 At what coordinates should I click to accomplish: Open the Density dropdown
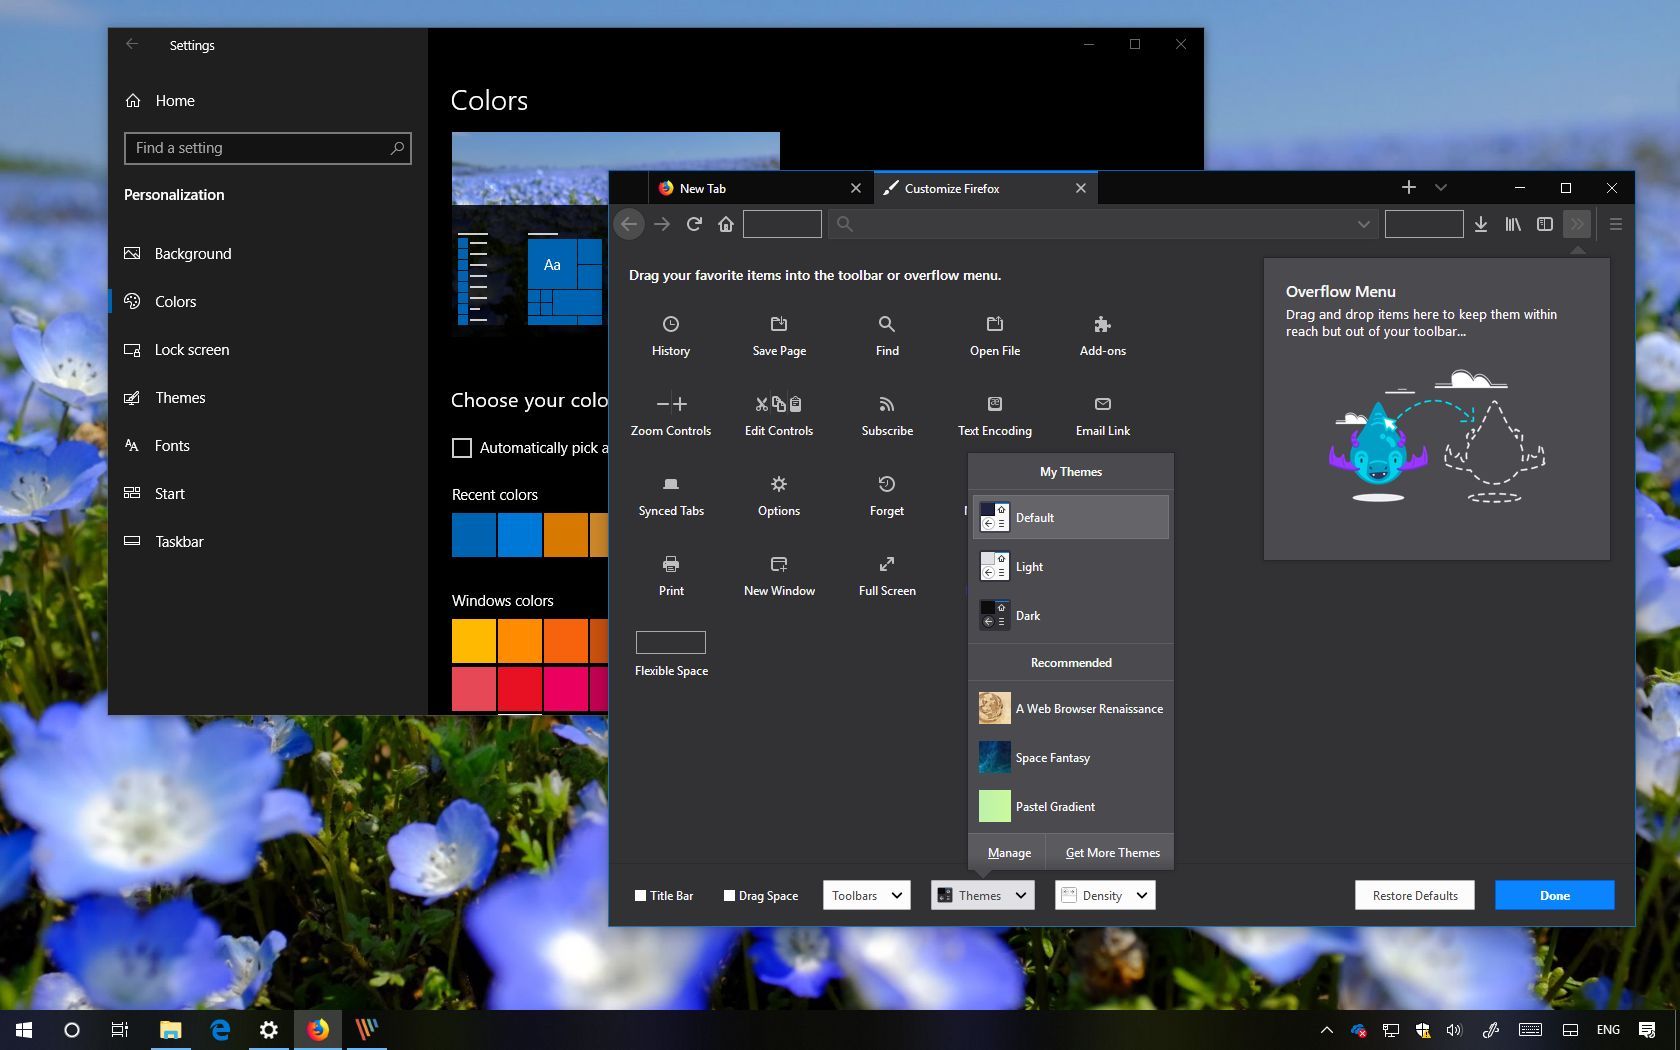pos(1105,895)
